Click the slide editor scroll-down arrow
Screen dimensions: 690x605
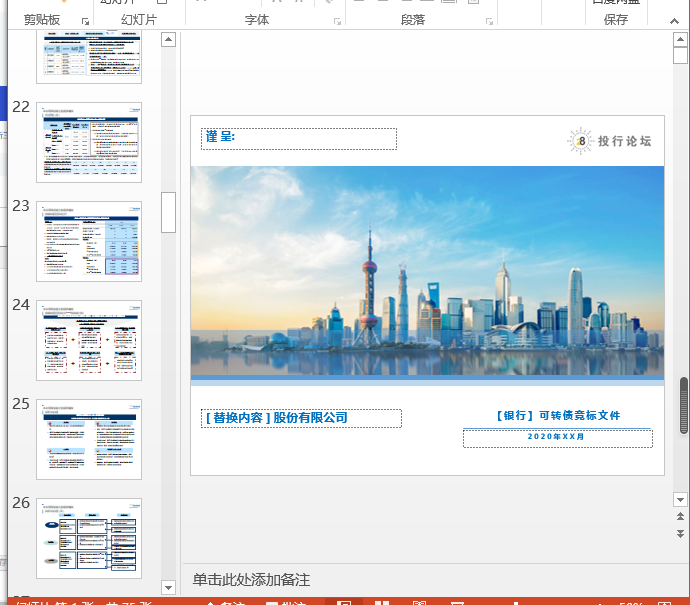coord(680,499)
